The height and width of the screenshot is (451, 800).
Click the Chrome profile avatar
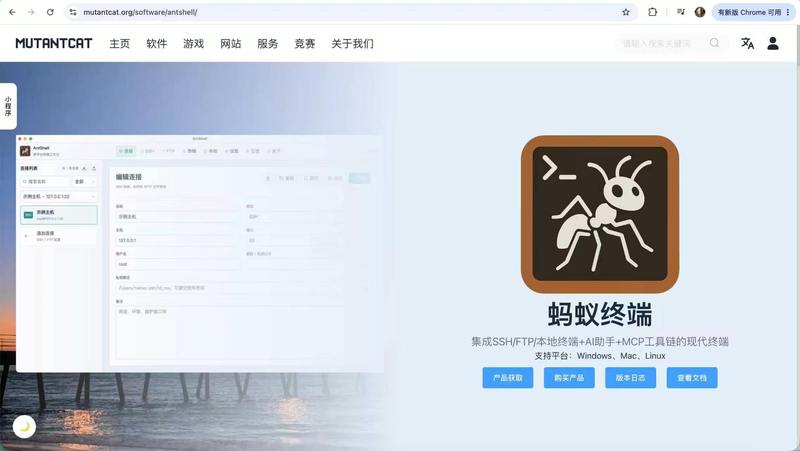700,12
